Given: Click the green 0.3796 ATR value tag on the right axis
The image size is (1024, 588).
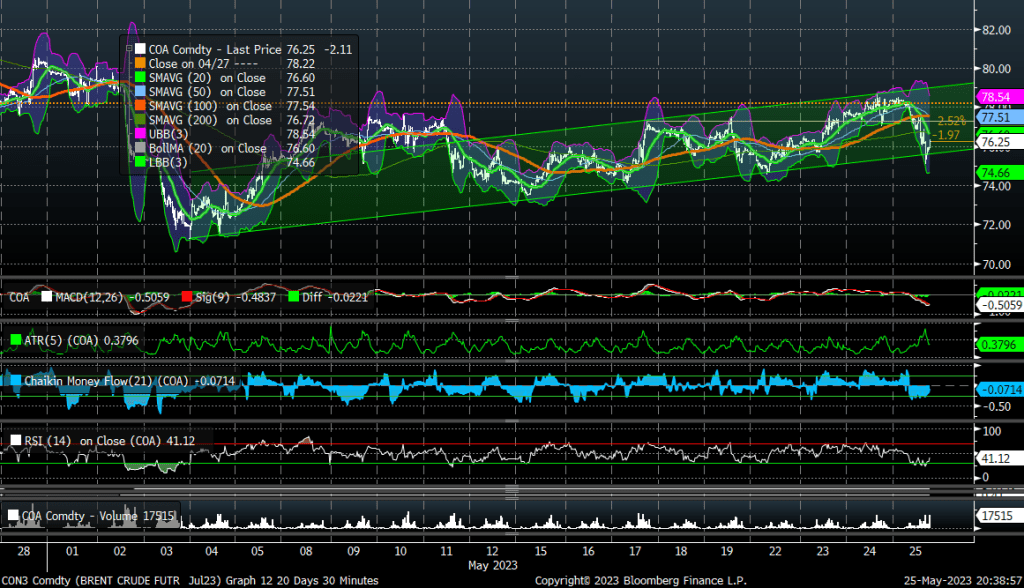Looking at the screenshot, I should tap(999, 345).
